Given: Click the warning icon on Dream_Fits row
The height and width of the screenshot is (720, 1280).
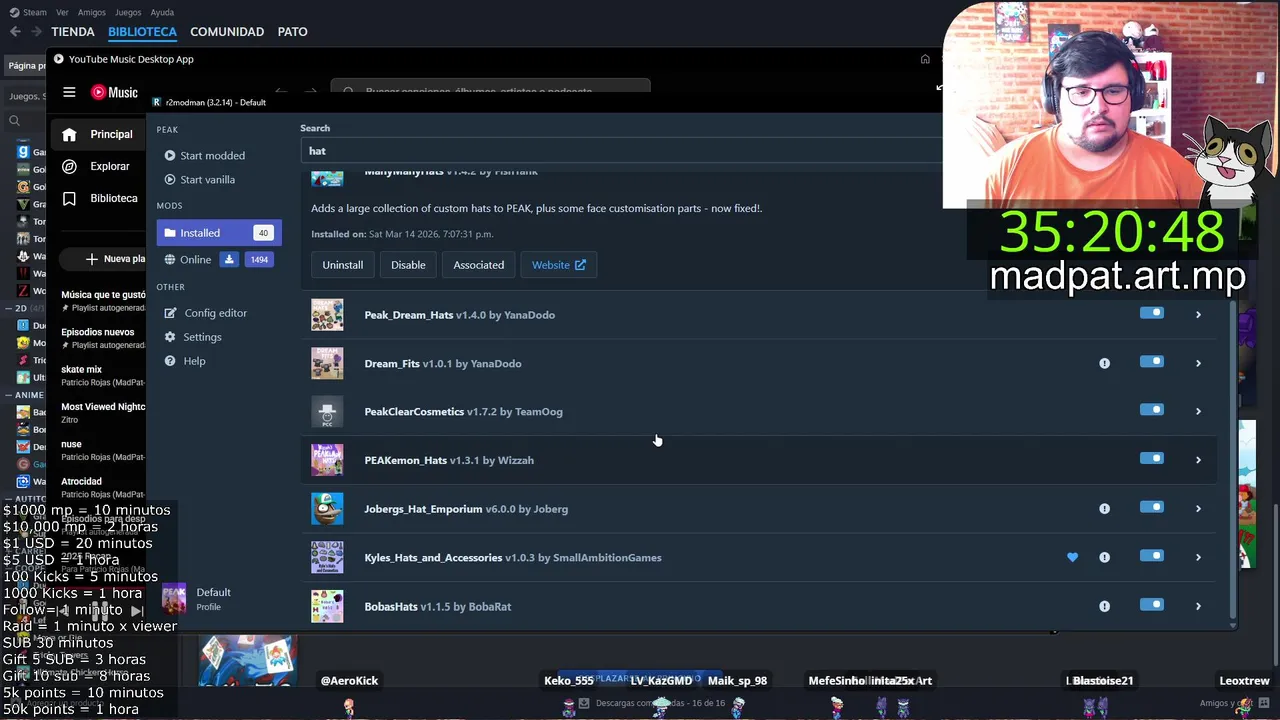Looking at the screenshot, I should [1104, 363].
